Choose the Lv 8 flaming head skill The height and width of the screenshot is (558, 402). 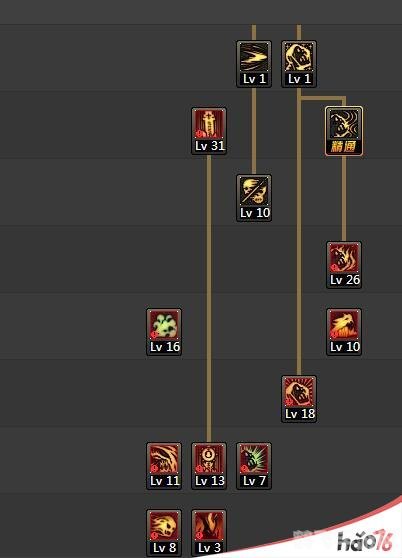pyautogui.click(x=164, y=533)
